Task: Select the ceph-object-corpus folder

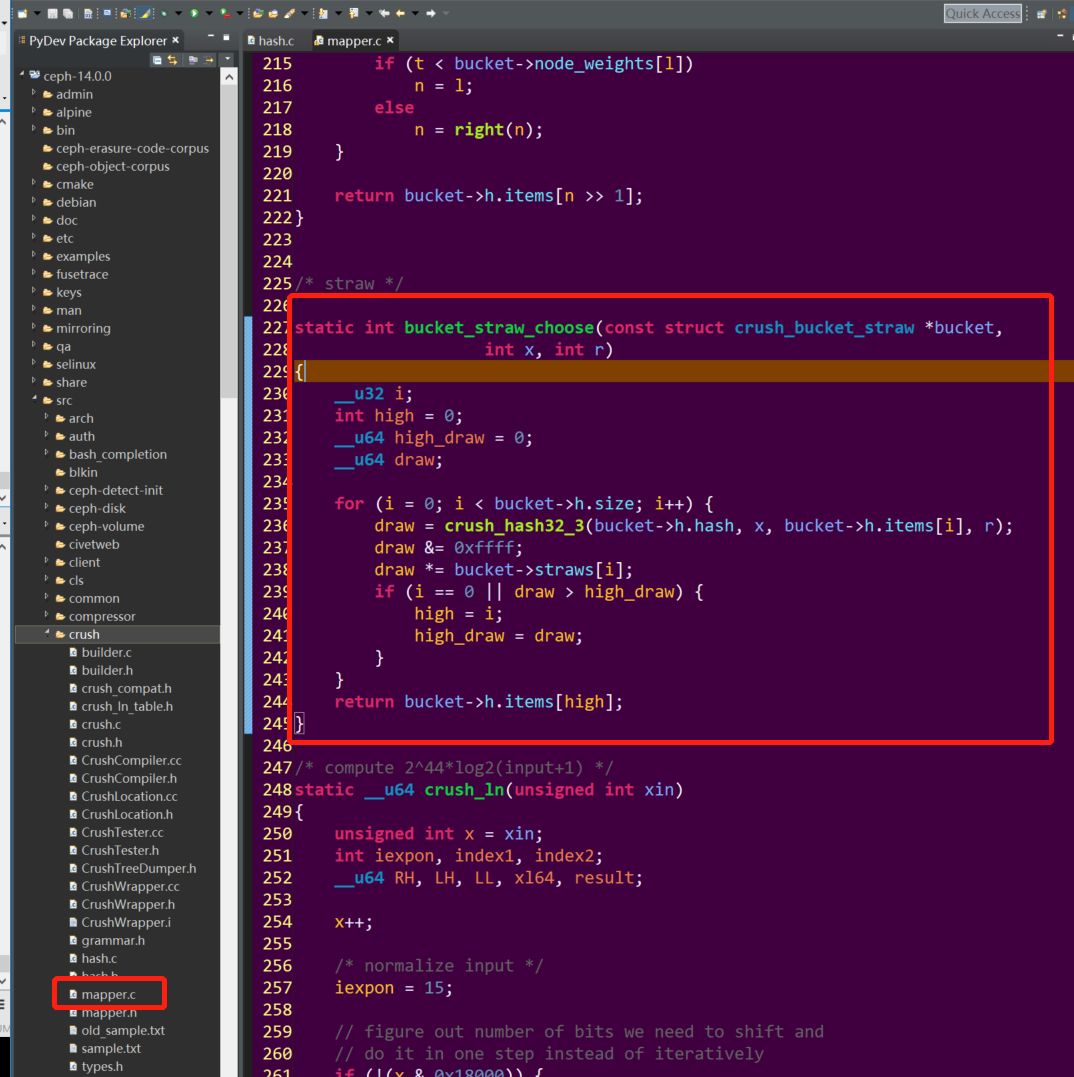Action: tap(113, 166)
